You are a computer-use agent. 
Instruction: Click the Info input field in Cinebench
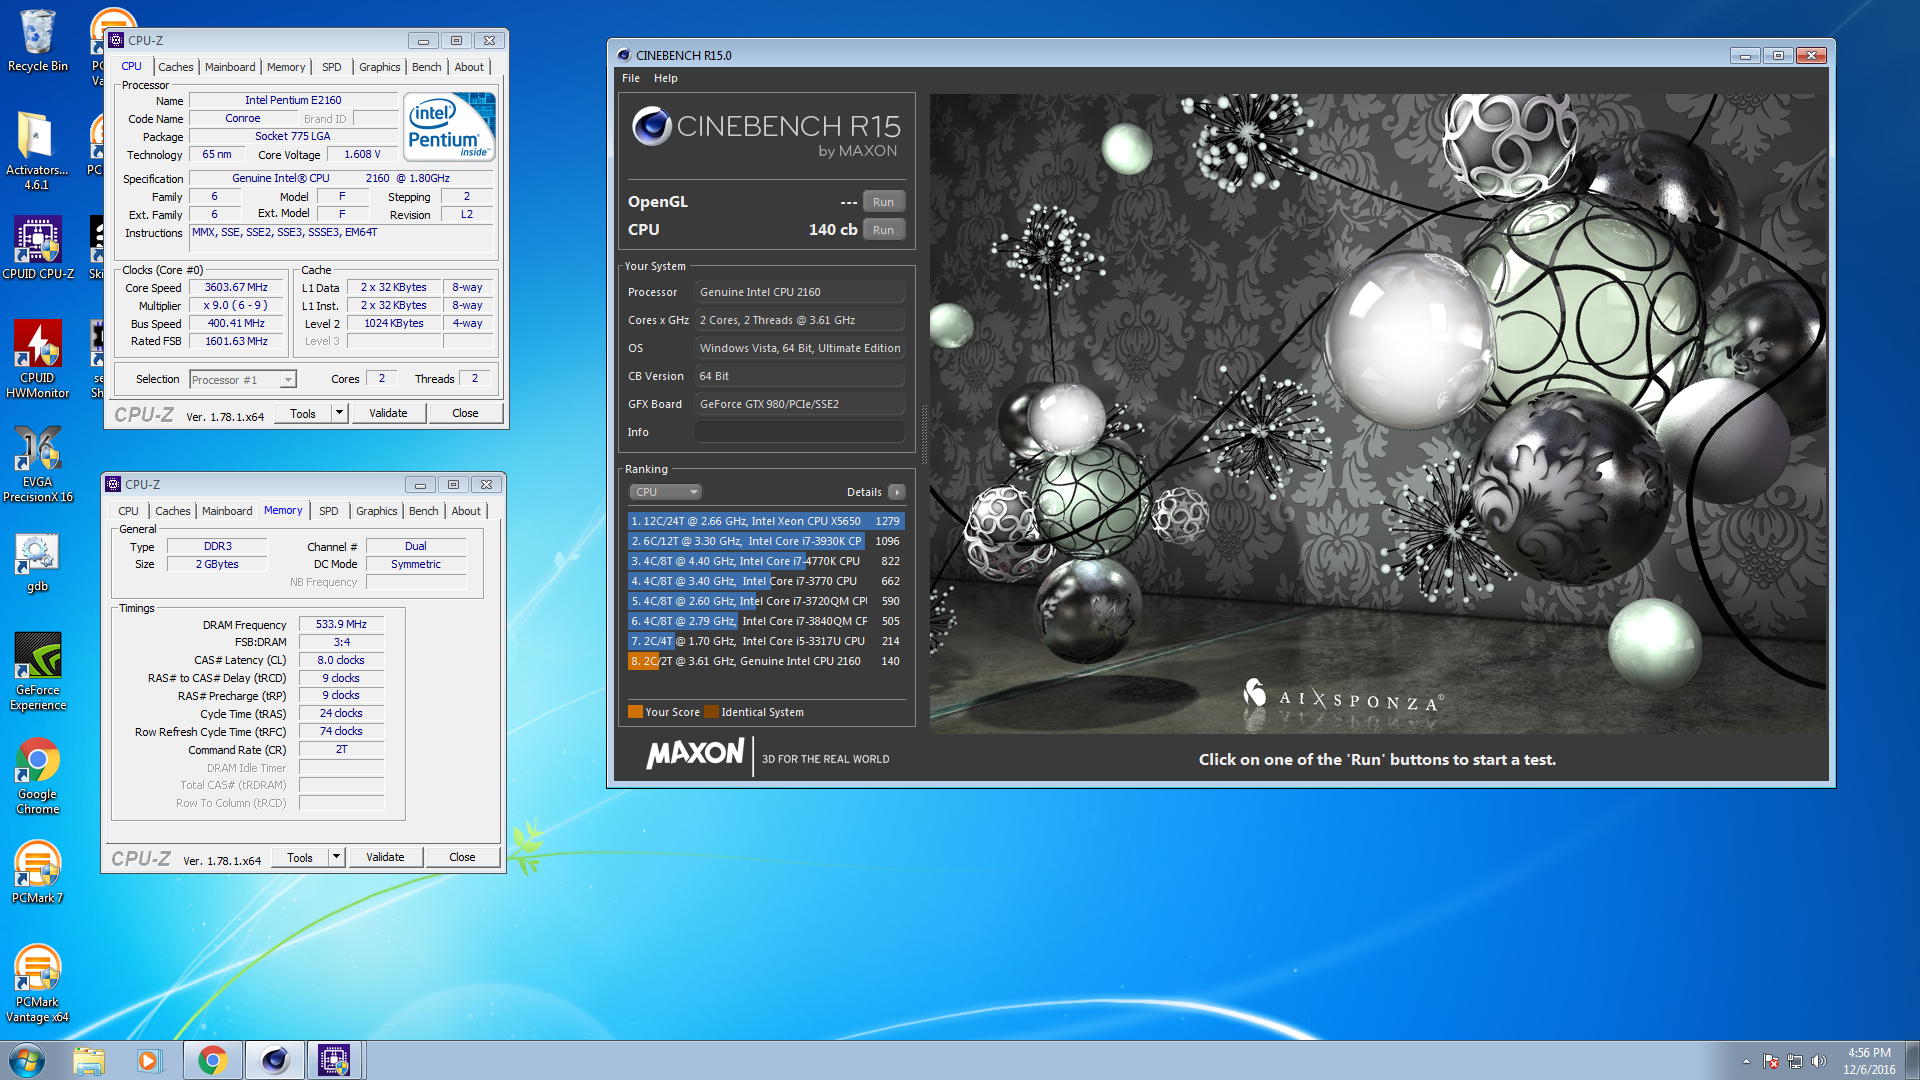tap(800, 432)
